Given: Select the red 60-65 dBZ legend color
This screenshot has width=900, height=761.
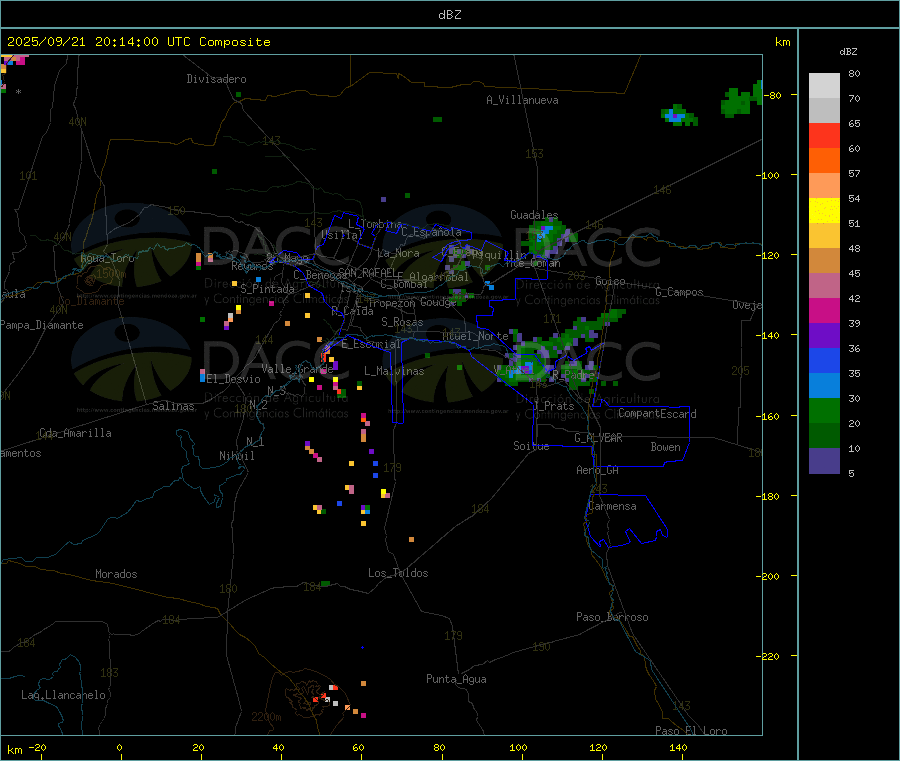Looking at the screenshot, I should (824, 135).
